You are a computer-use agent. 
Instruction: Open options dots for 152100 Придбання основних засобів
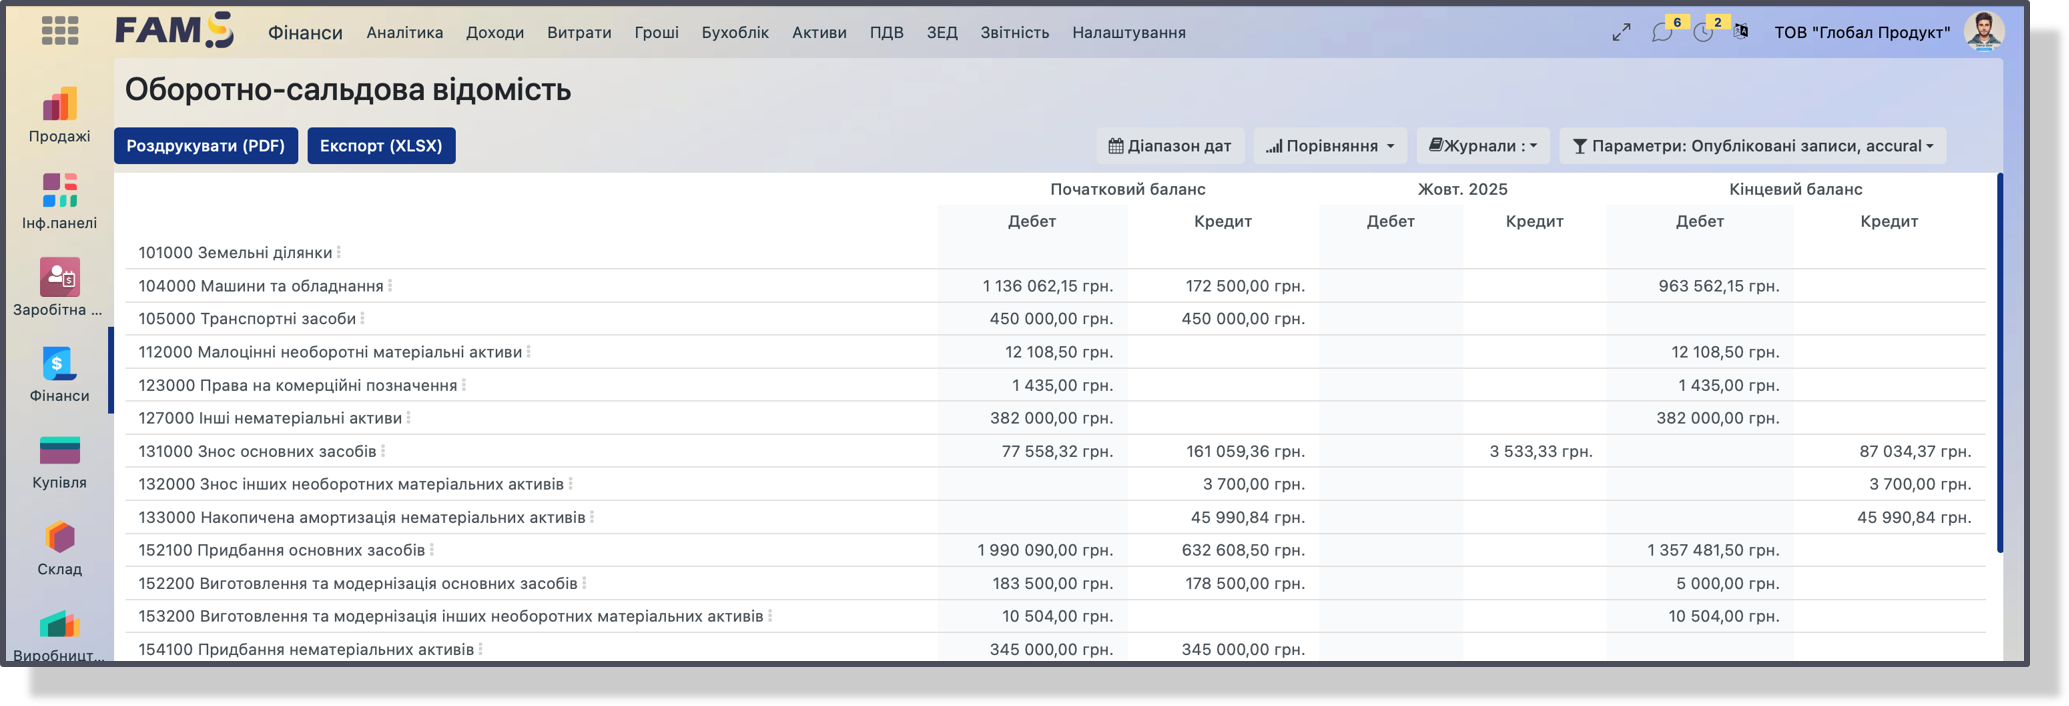click(431, 550)
